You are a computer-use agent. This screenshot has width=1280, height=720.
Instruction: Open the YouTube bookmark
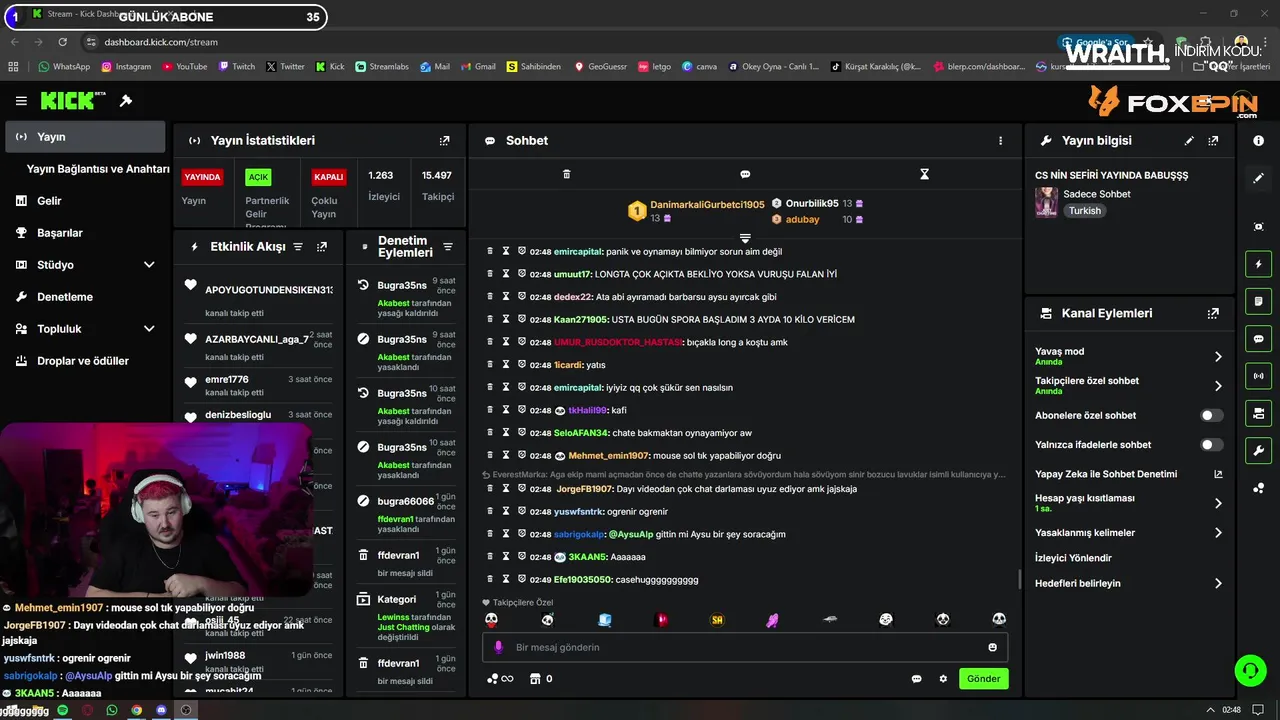(x=184, y=67)
